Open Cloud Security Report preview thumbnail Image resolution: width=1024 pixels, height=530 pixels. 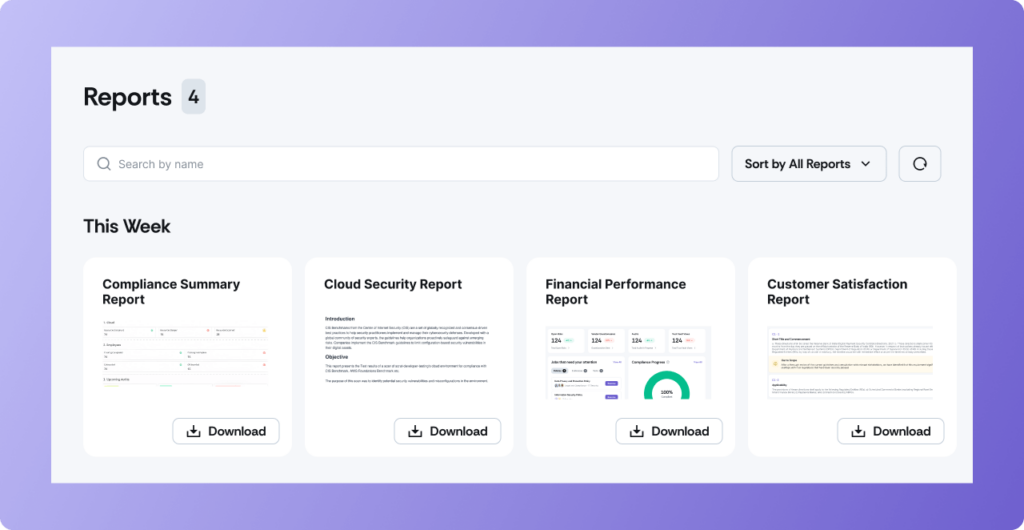point(408,349)
